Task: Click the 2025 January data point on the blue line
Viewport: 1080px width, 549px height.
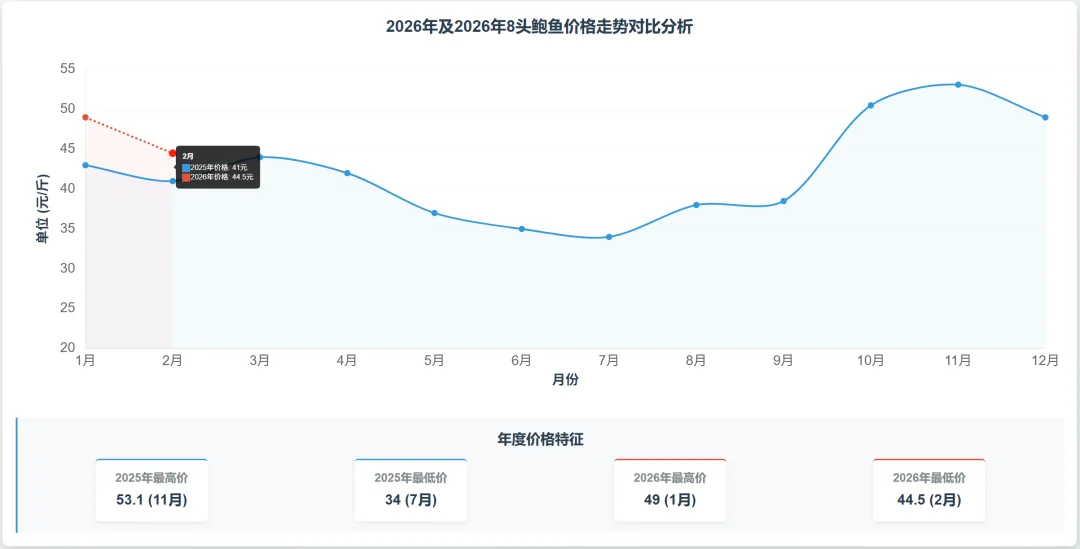Action: click(x=85, y=165)
